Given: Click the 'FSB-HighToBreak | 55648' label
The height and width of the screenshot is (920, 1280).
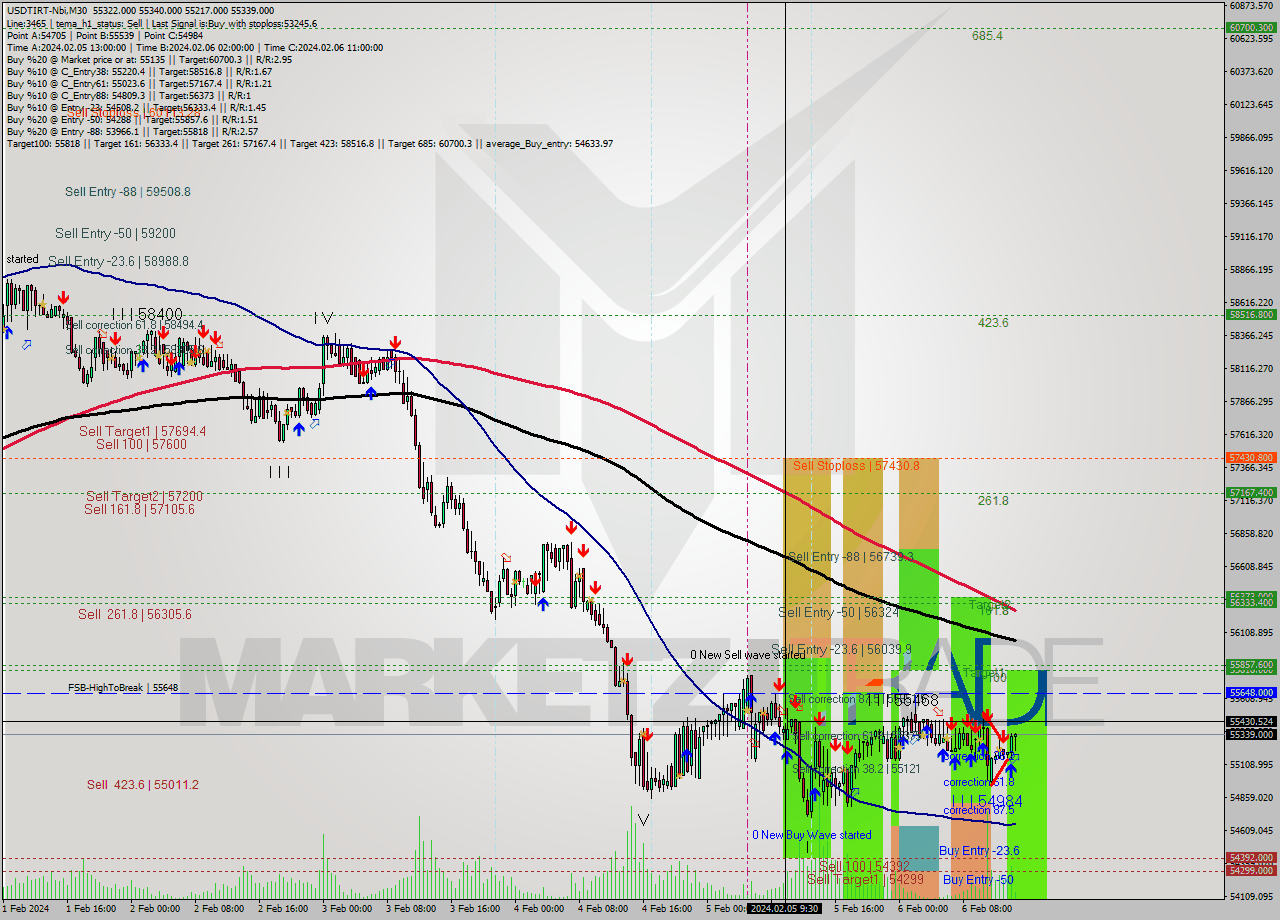Looking at the screenshot, I should coord(123,688).
